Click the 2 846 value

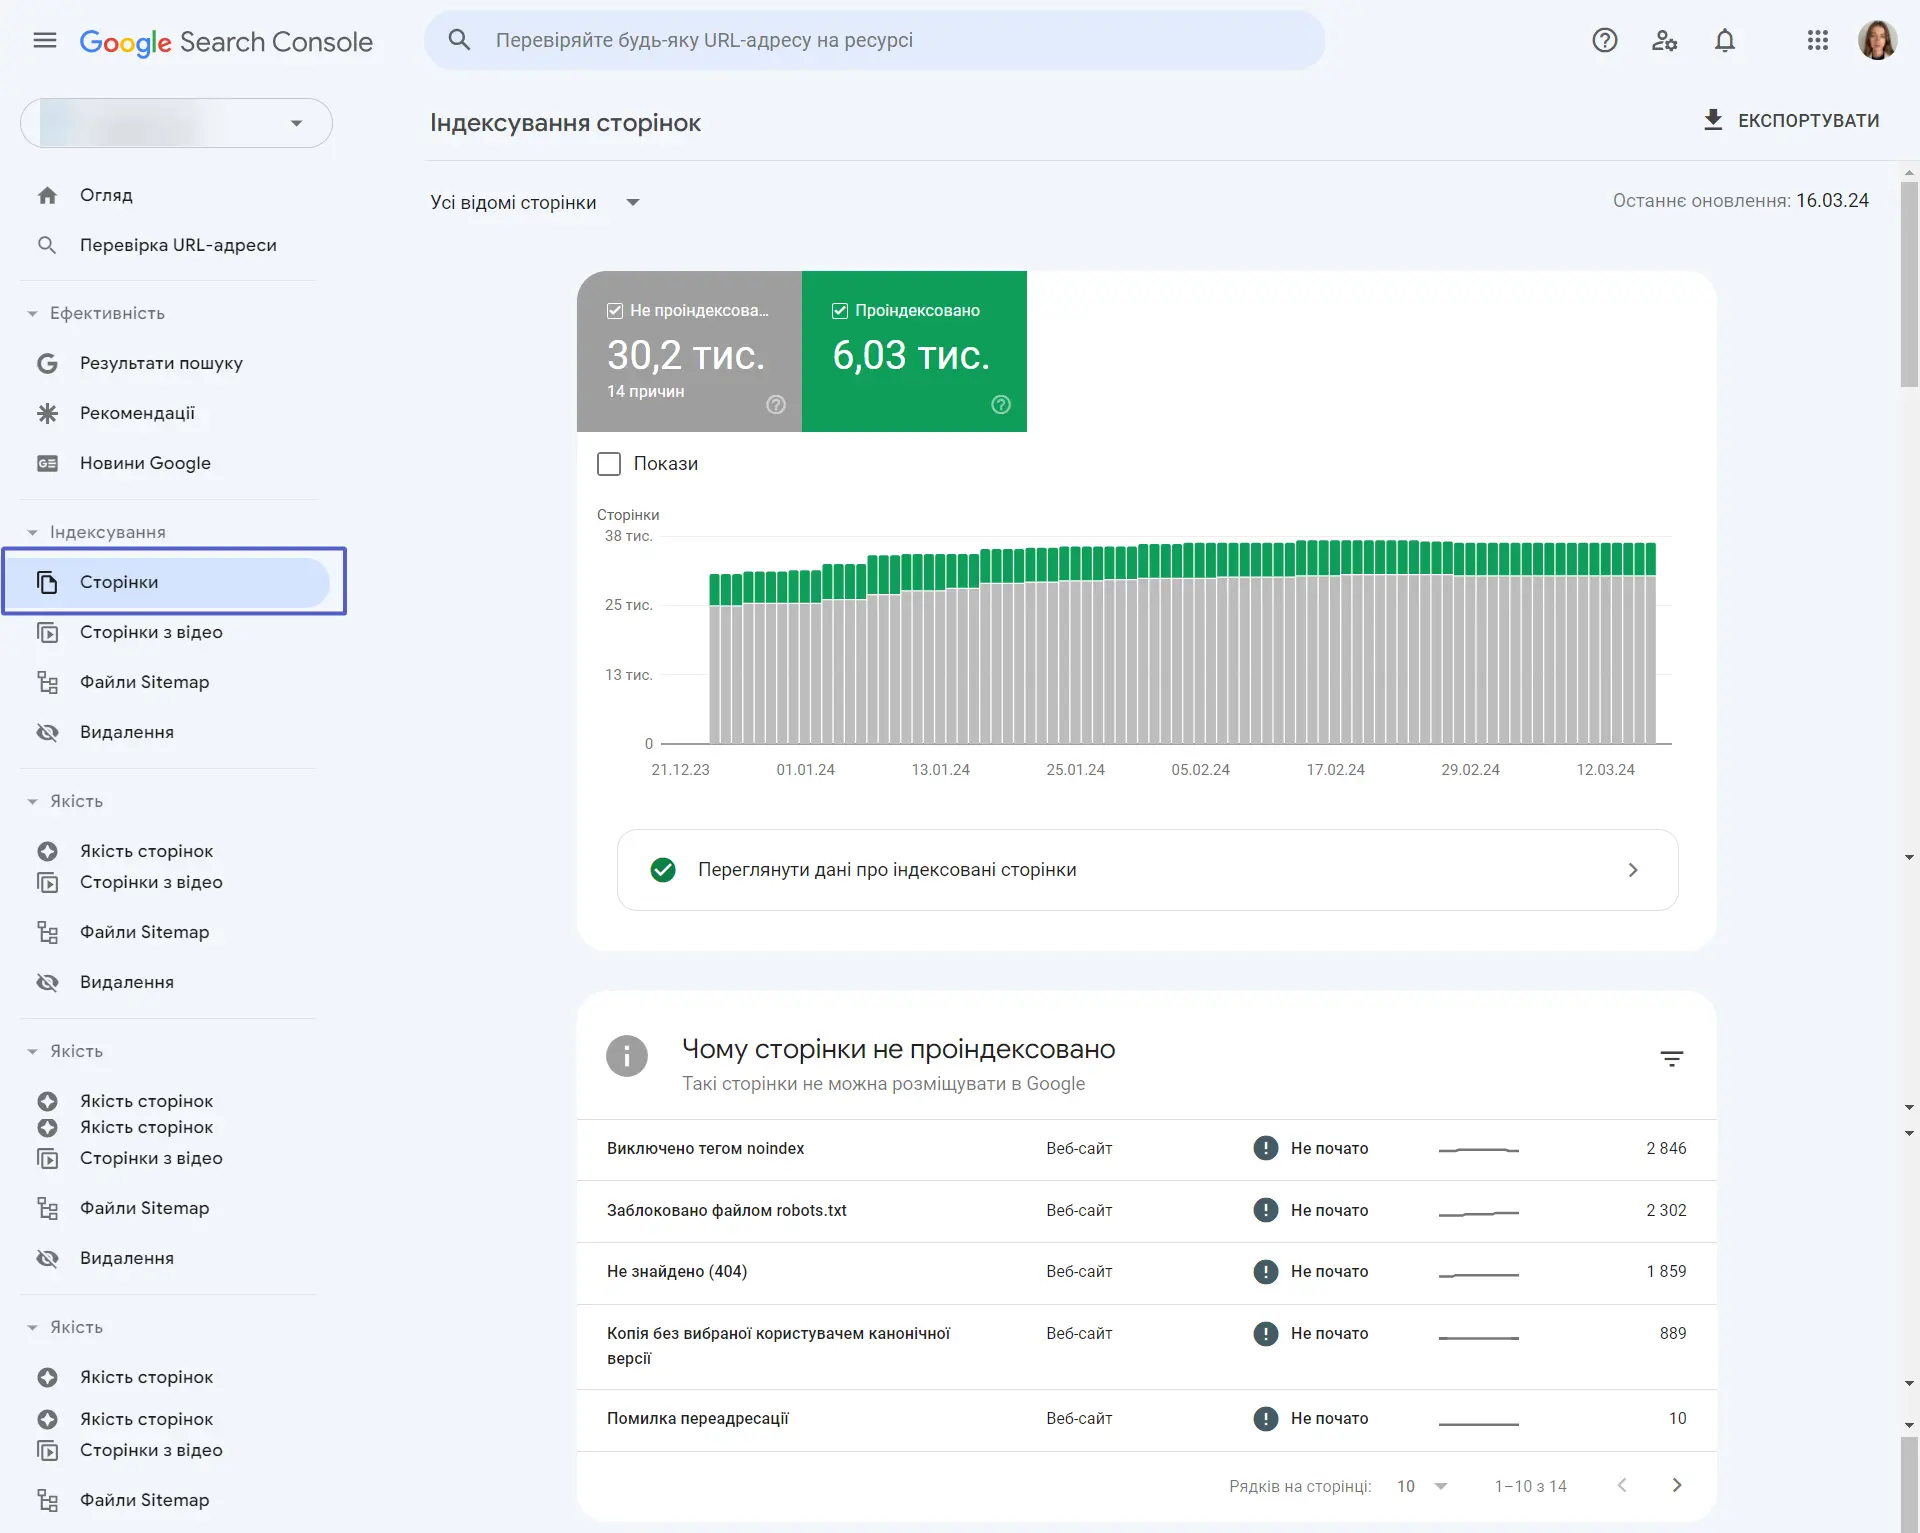pyautogui.click(x=1666, y=1148)
